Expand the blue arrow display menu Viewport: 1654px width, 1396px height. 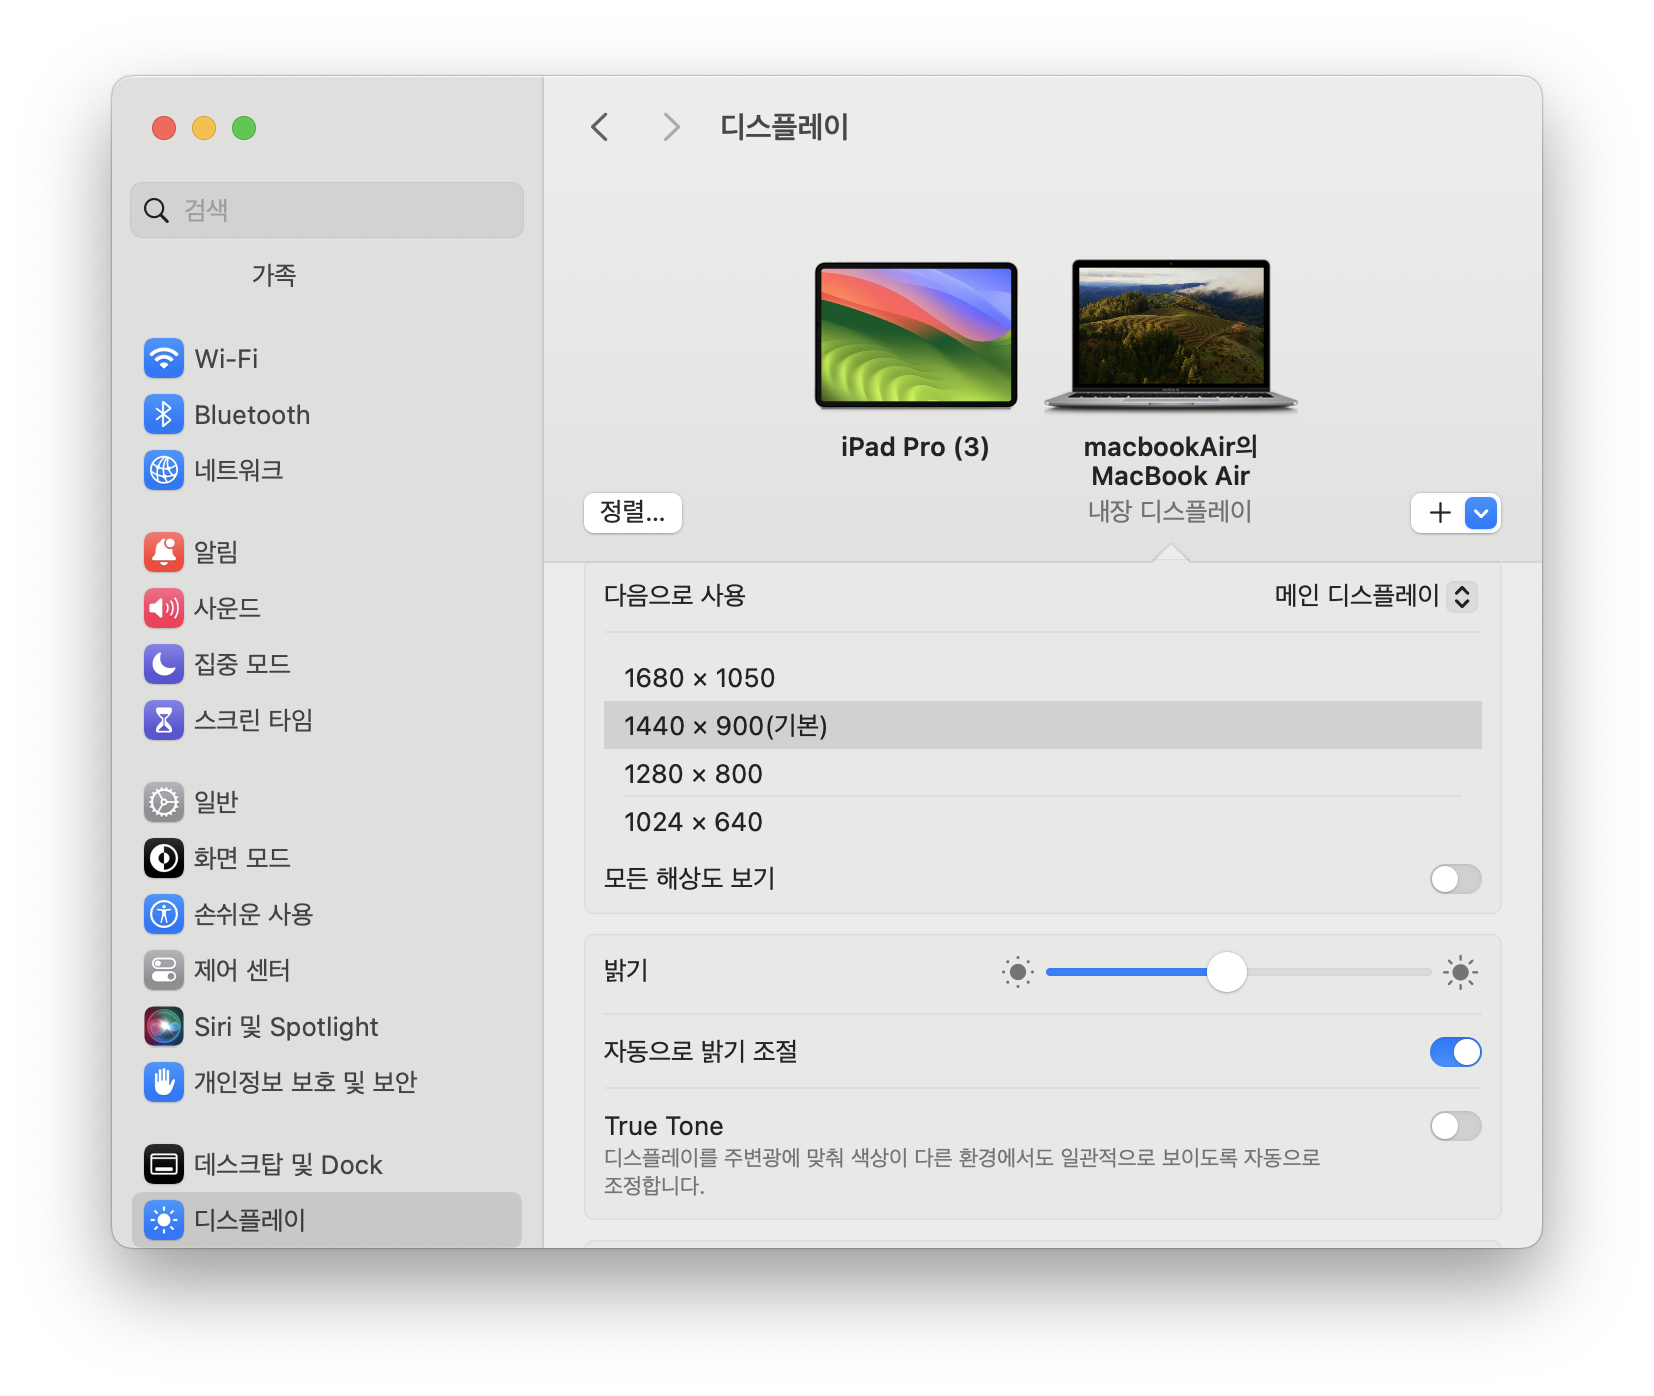tap(1481, 513)
